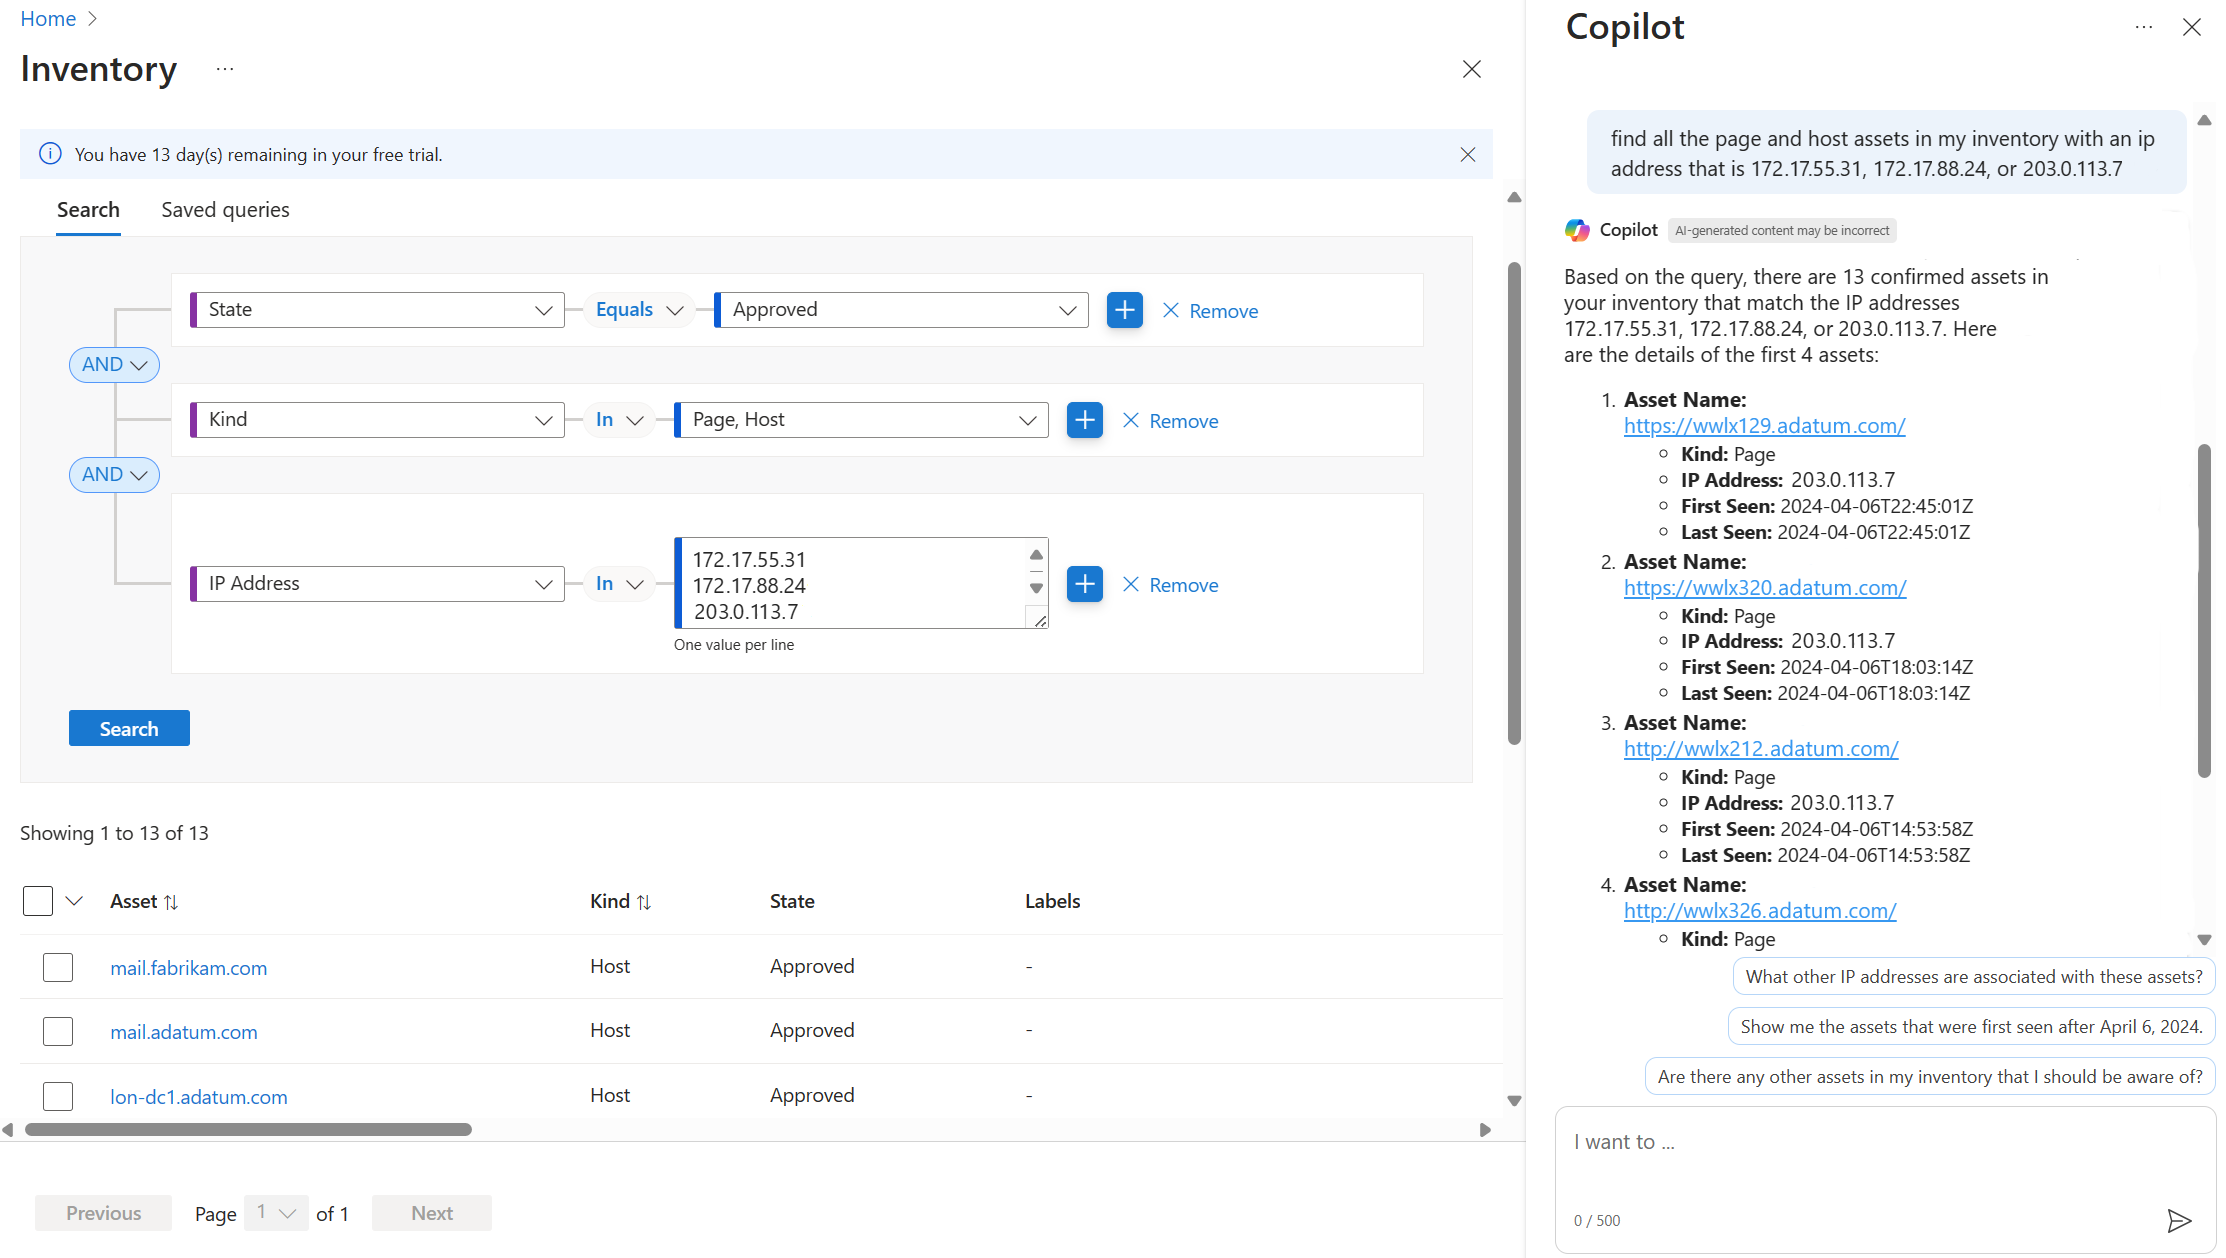Click the plus icon beside IP Address filter
2226x1258 pixels.
tap(1084, 584)
